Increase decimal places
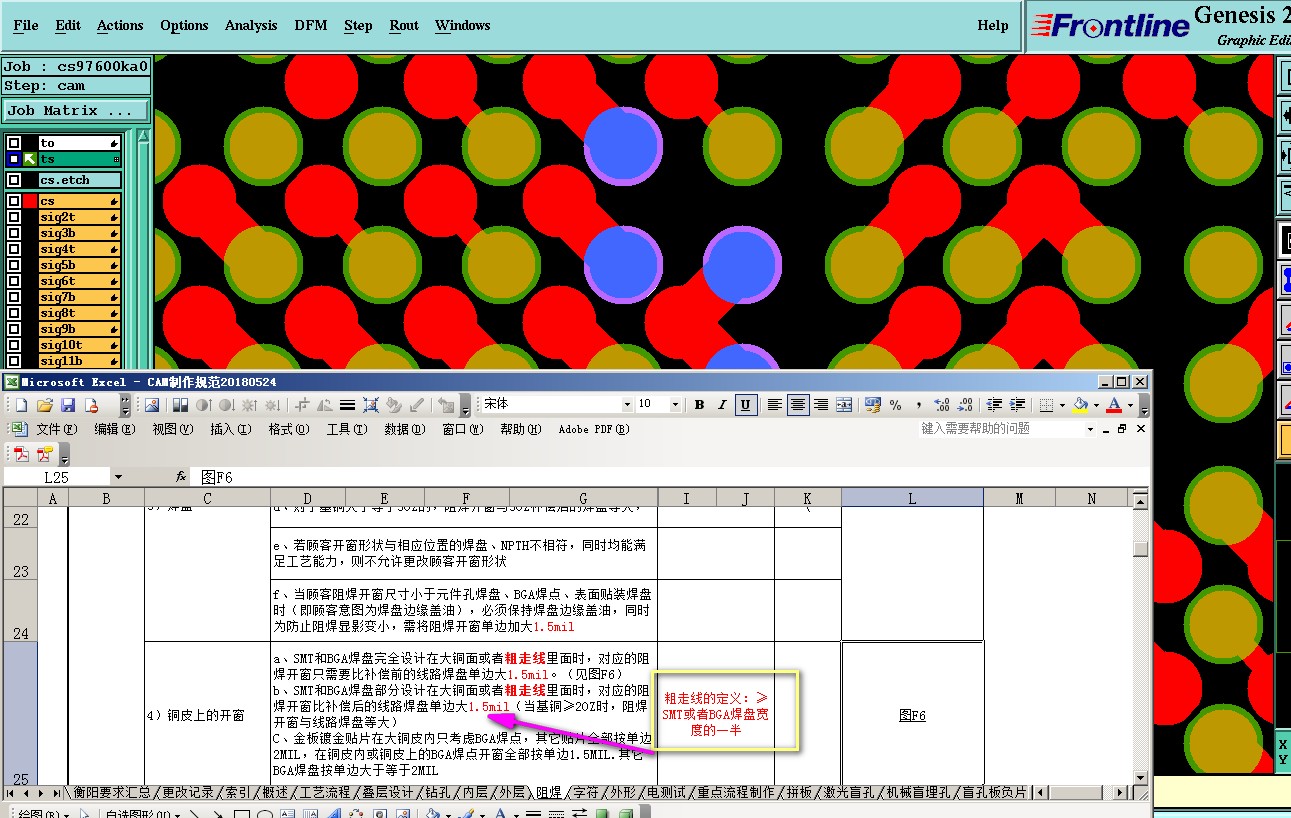 tap(942, 405)
